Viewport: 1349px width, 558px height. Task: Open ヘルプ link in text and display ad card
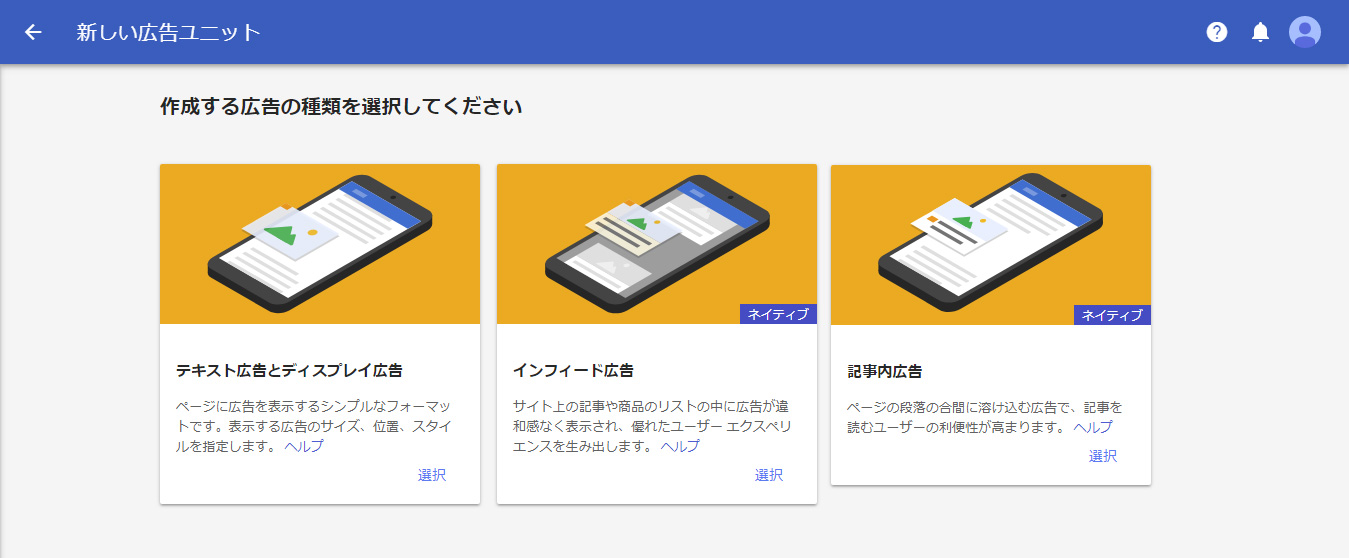click(x=304, y=446)
